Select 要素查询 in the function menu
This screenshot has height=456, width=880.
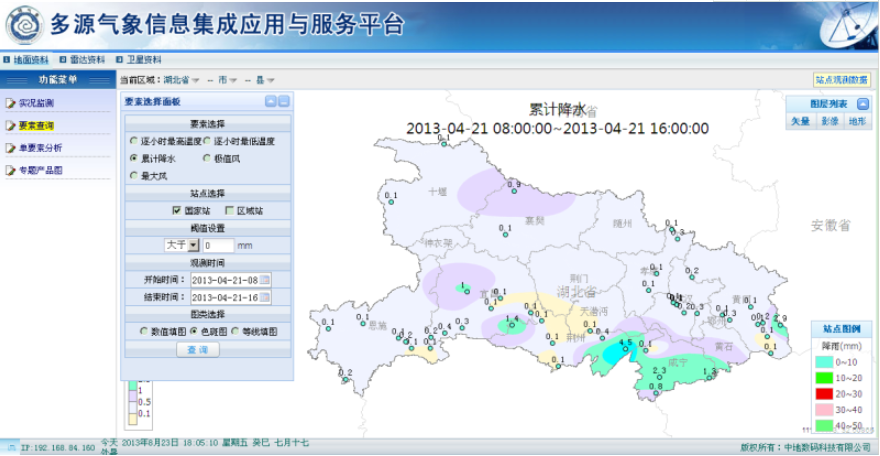pyautogui.click(x=36, y=126)
